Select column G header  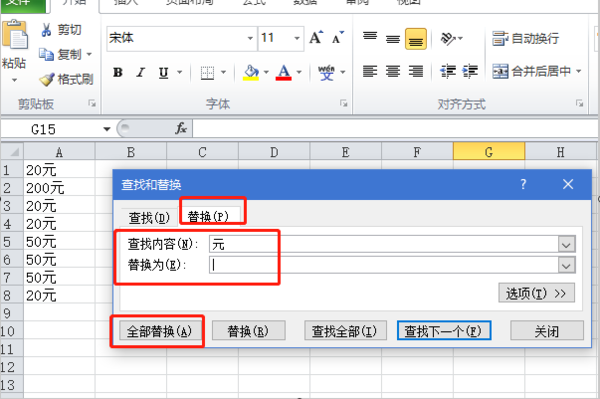(x=489, y=152)
